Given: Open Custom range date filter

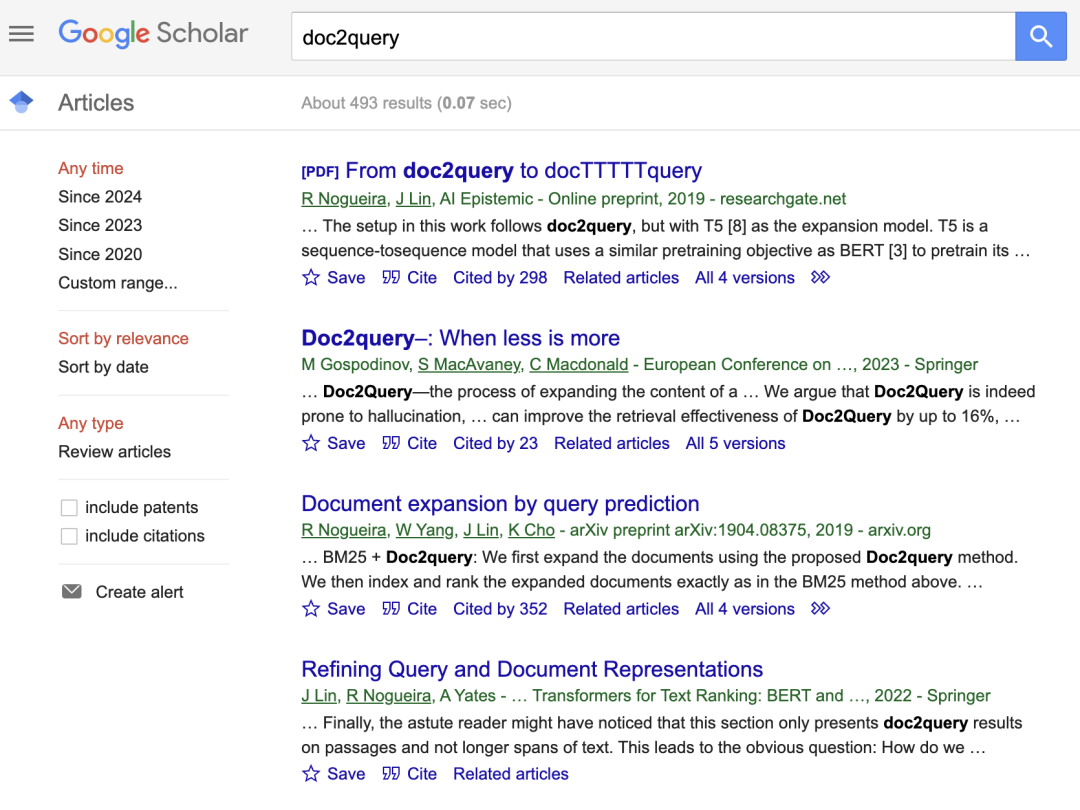Looking at the screenshot, I should tap(117, 283).
